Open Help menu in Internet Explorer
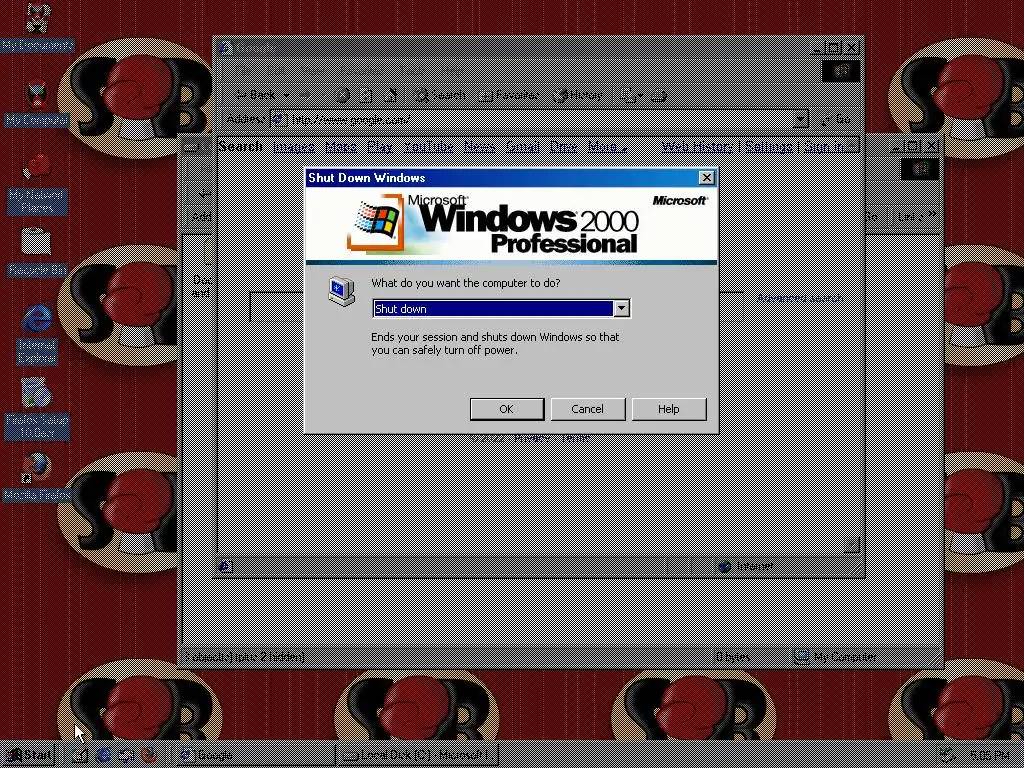This screenshot has height=768, width=1024. click(x=452, y=71)
